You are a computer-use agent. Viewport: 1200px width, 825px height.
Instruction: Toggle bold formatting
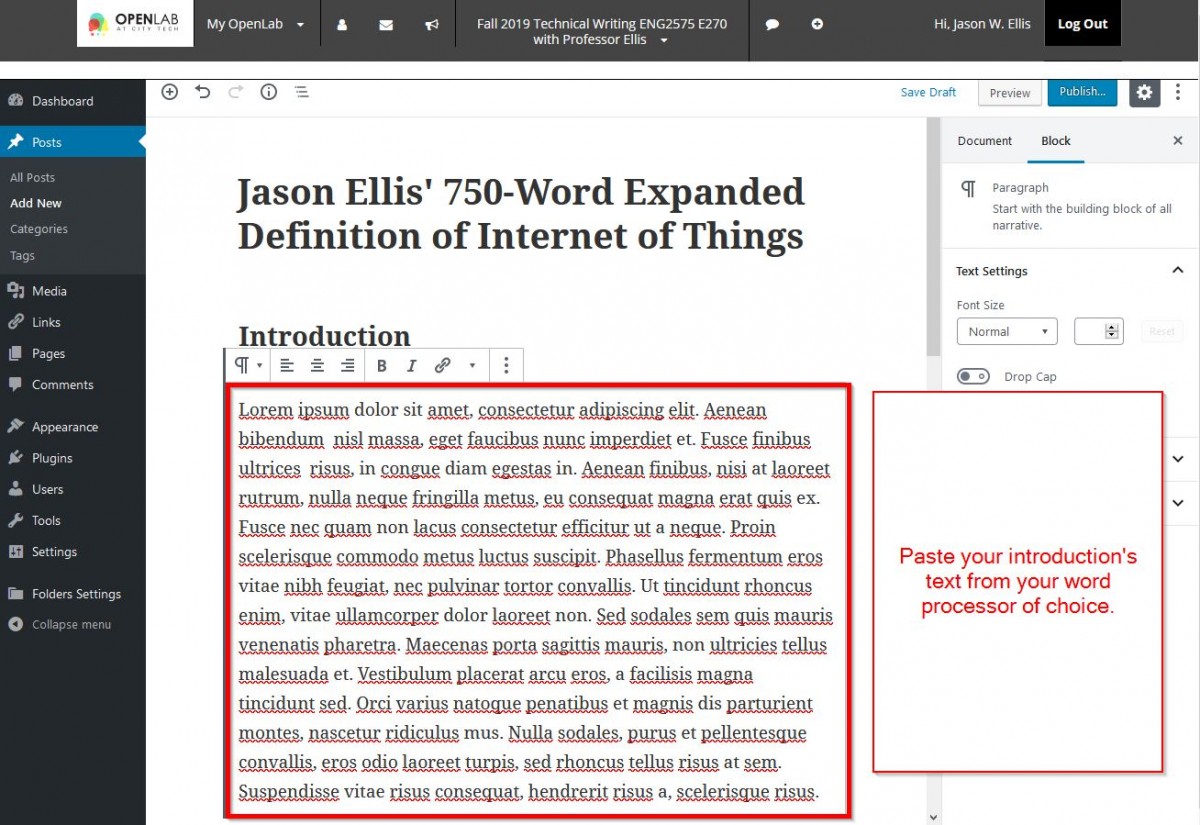coord(382,366)
